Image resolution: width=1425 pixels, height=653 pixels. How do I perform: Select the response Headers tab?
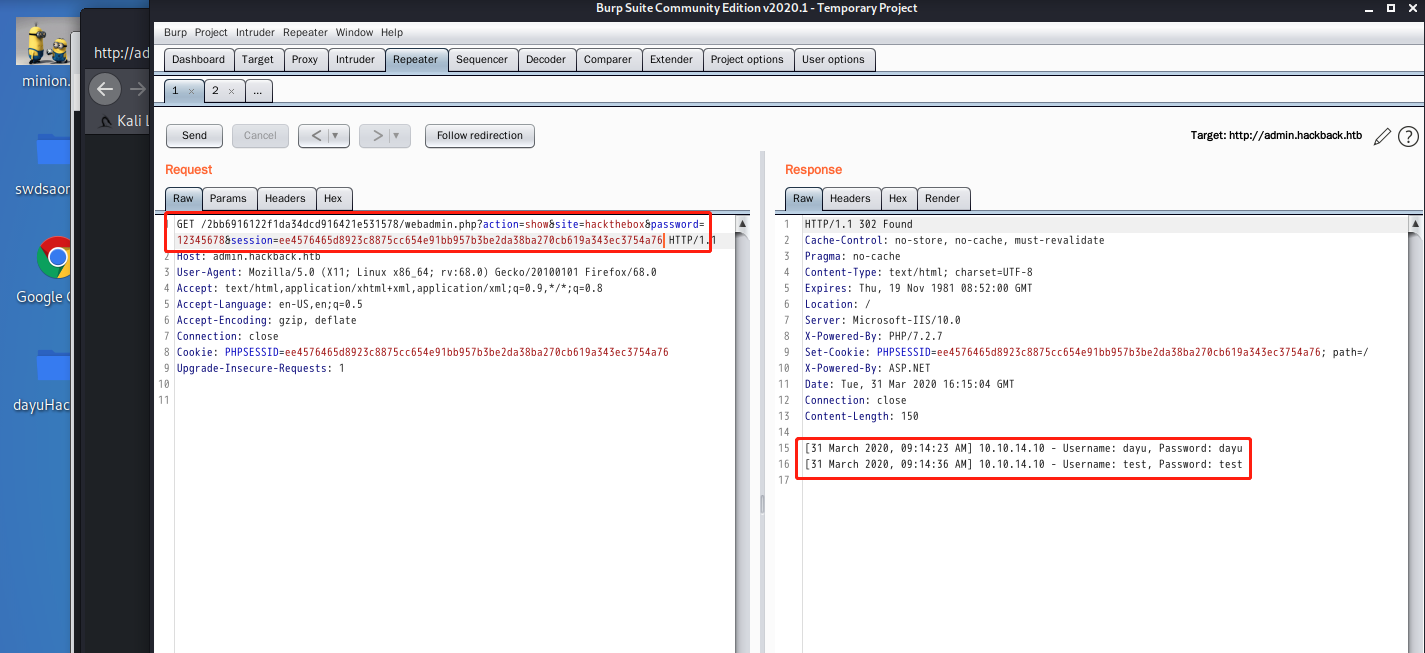tap(851, 199)
